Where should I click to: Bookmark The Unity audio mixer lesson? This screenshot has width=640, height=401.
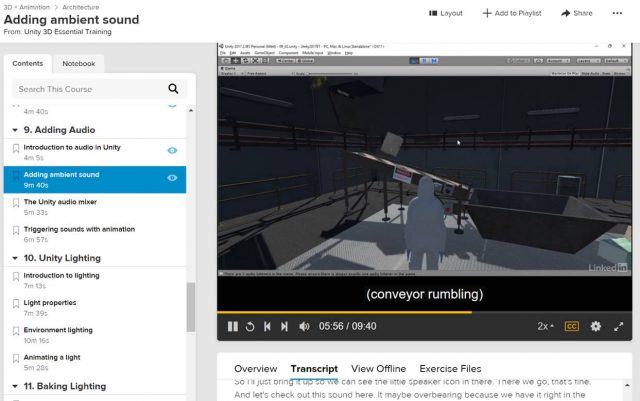16,203
